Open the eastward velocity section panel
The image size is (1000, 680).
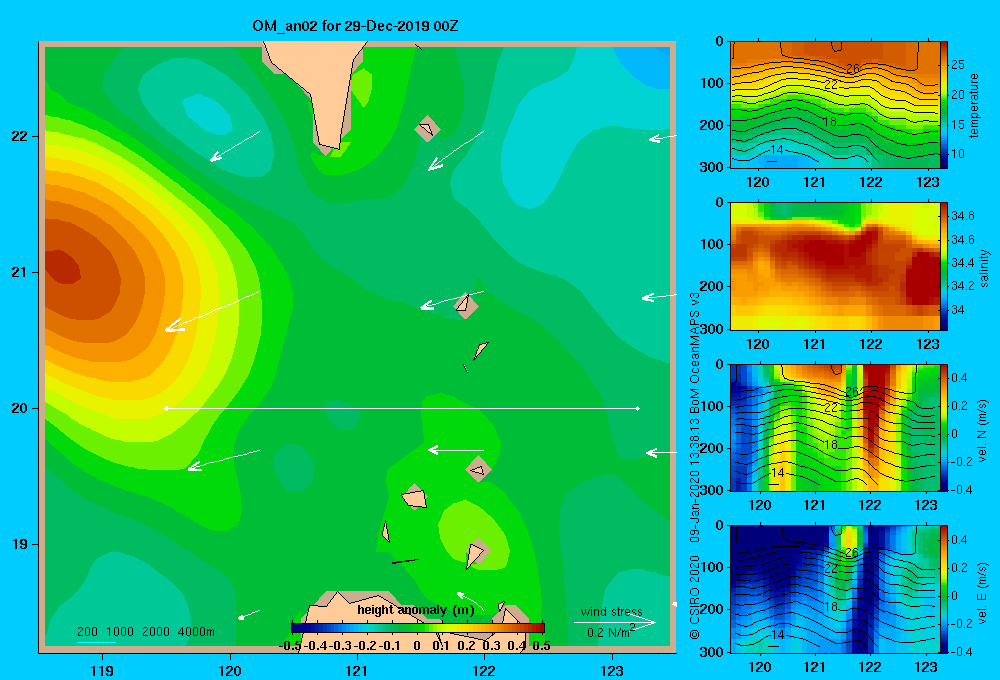click(x=835, y=589)
